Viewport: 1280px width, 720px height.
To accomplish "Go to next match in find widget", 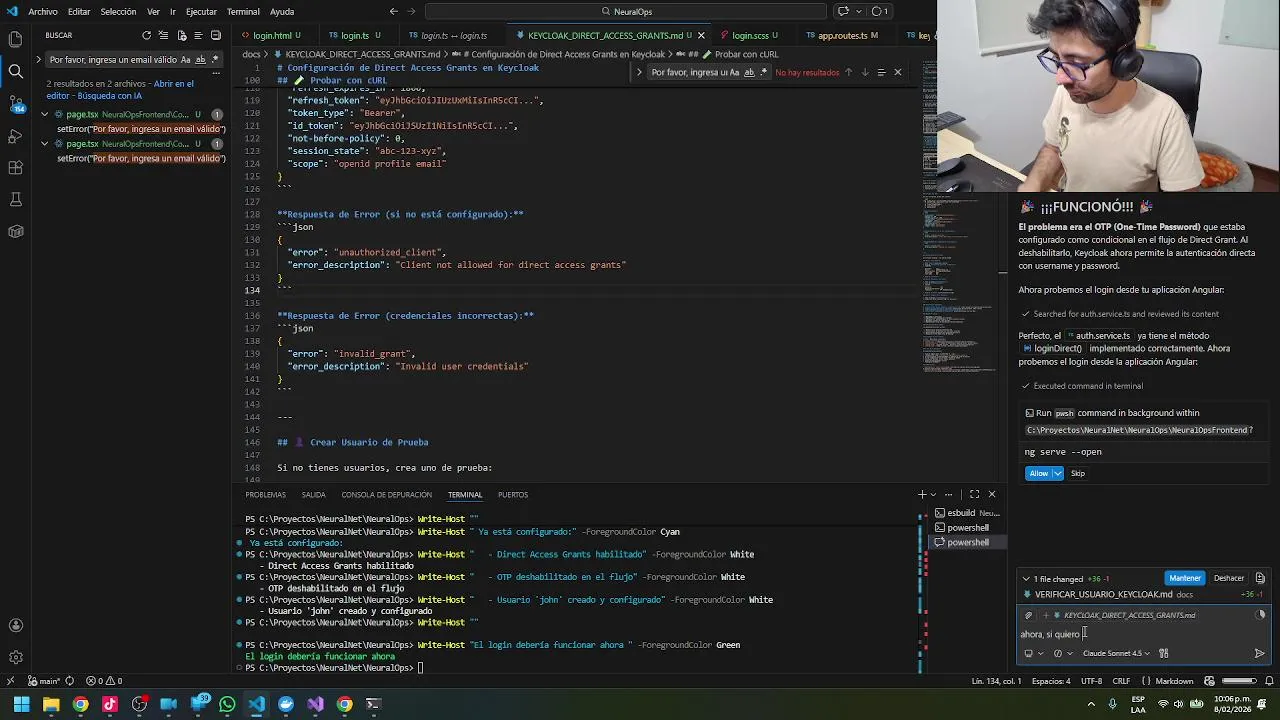I will (864, 72).
